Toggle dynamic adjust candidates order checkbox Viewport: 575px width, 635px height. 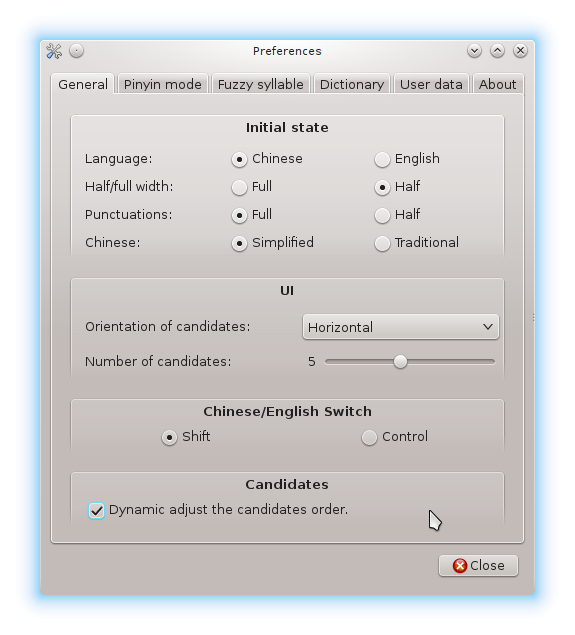click(x=96, y=510)
